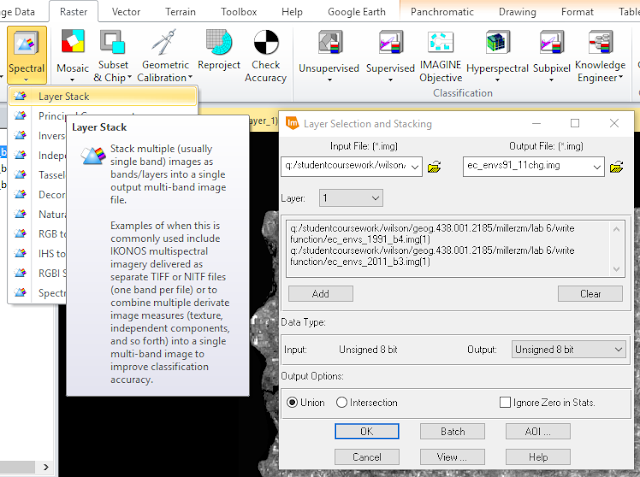
Task: Open Geometric Calibration compass icon
Action: 164,42
